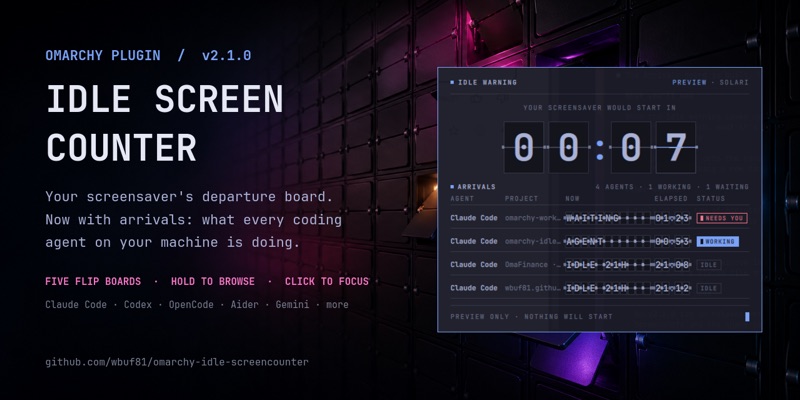Click the blinking cursor block in panel footer

(x=747, y=317)
